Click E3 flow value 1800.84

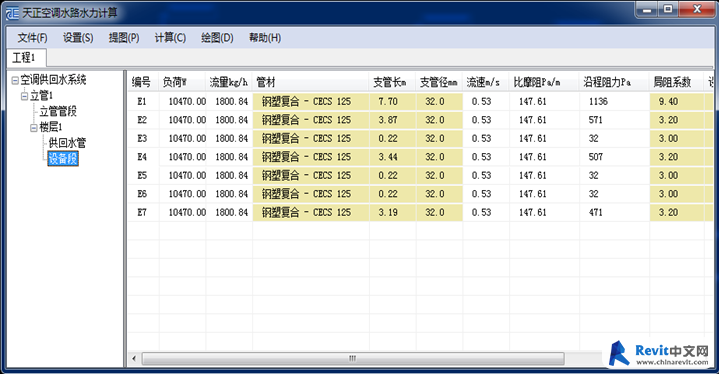[x=229, y=138]
